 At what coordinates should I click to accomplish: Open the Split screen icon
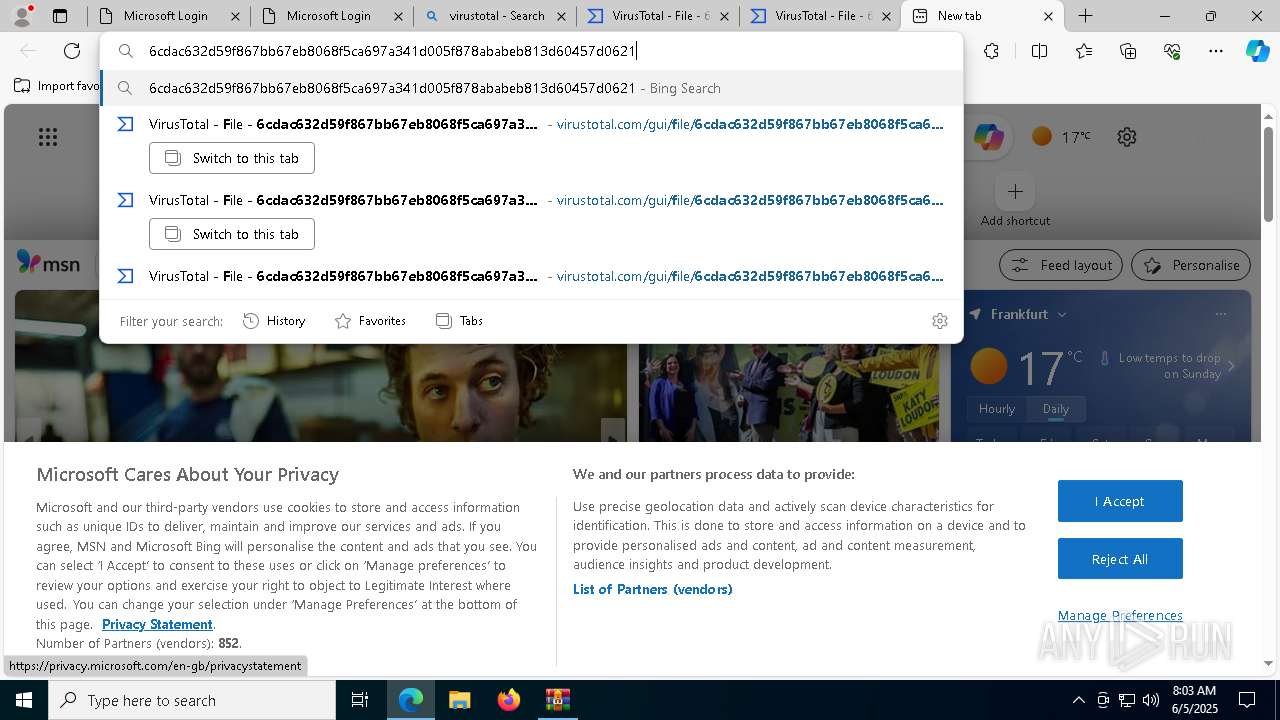pos(1039,51)
